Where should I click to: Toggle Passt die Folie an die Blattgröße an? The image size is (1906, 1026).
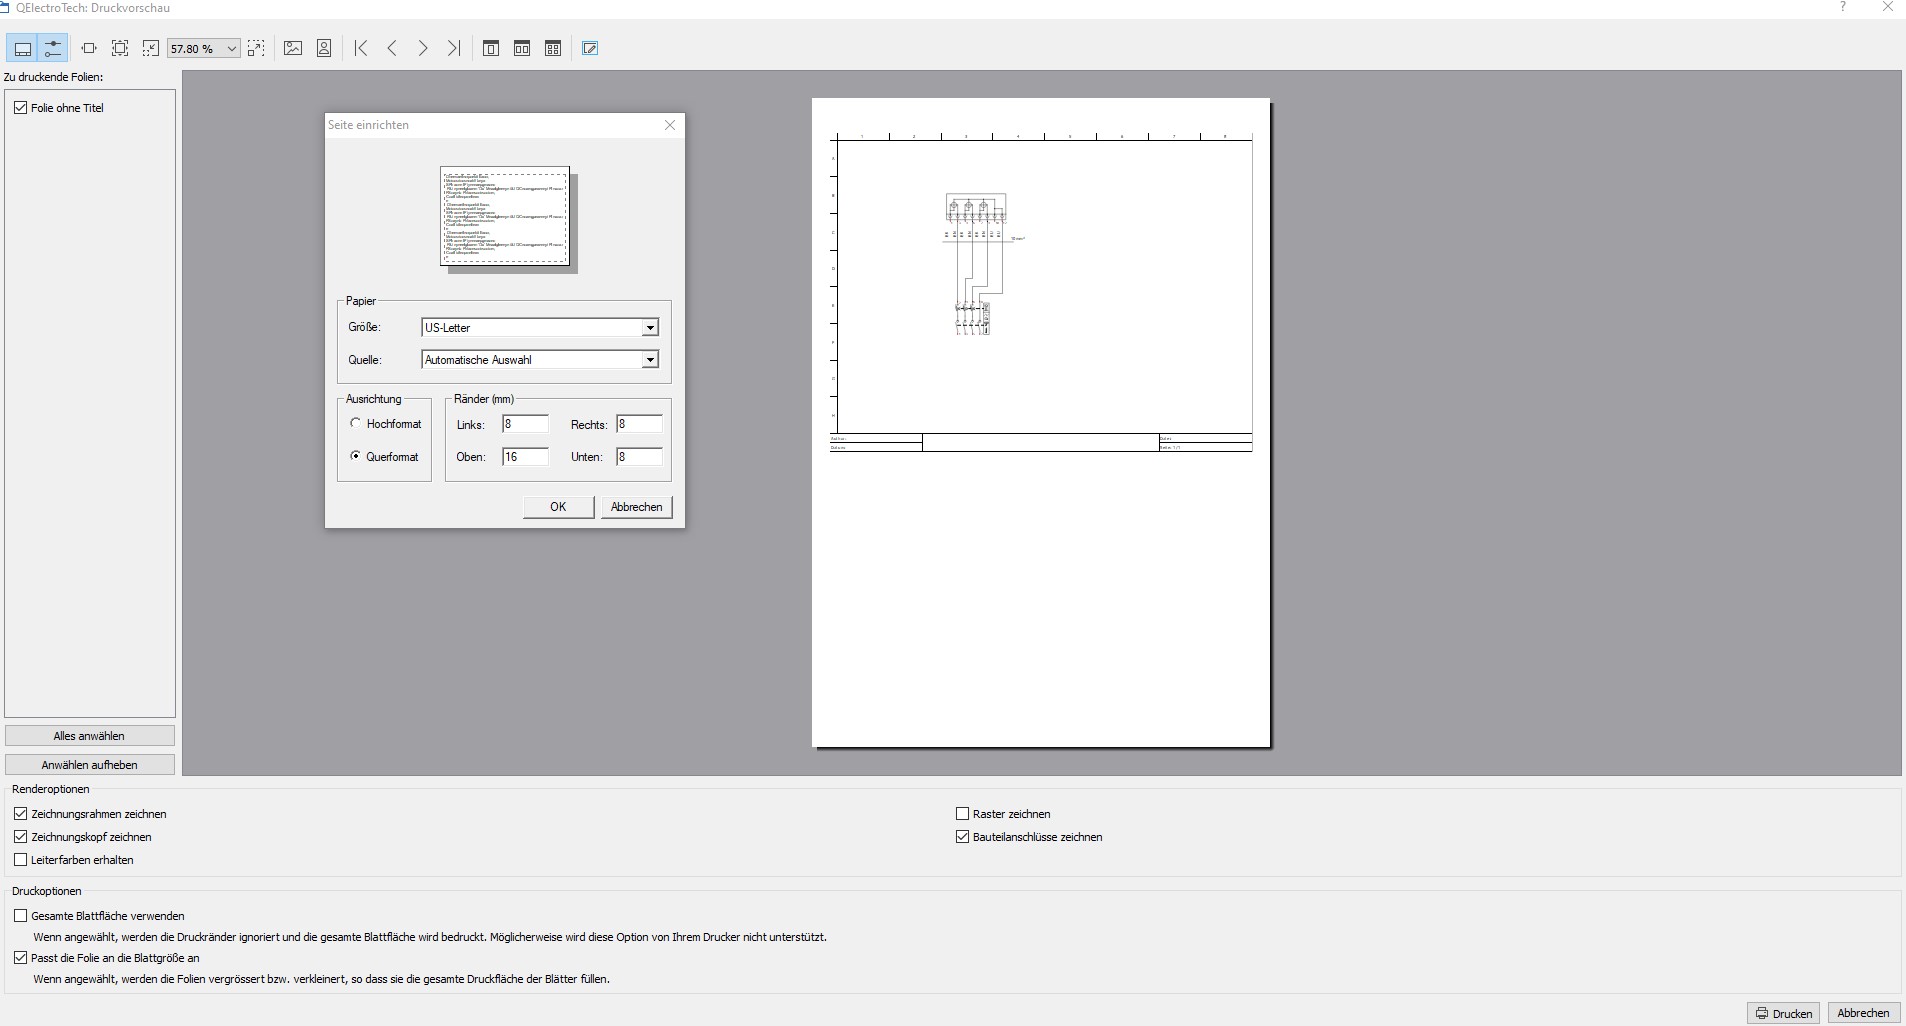pyautogui.click(x=21, y=958)
